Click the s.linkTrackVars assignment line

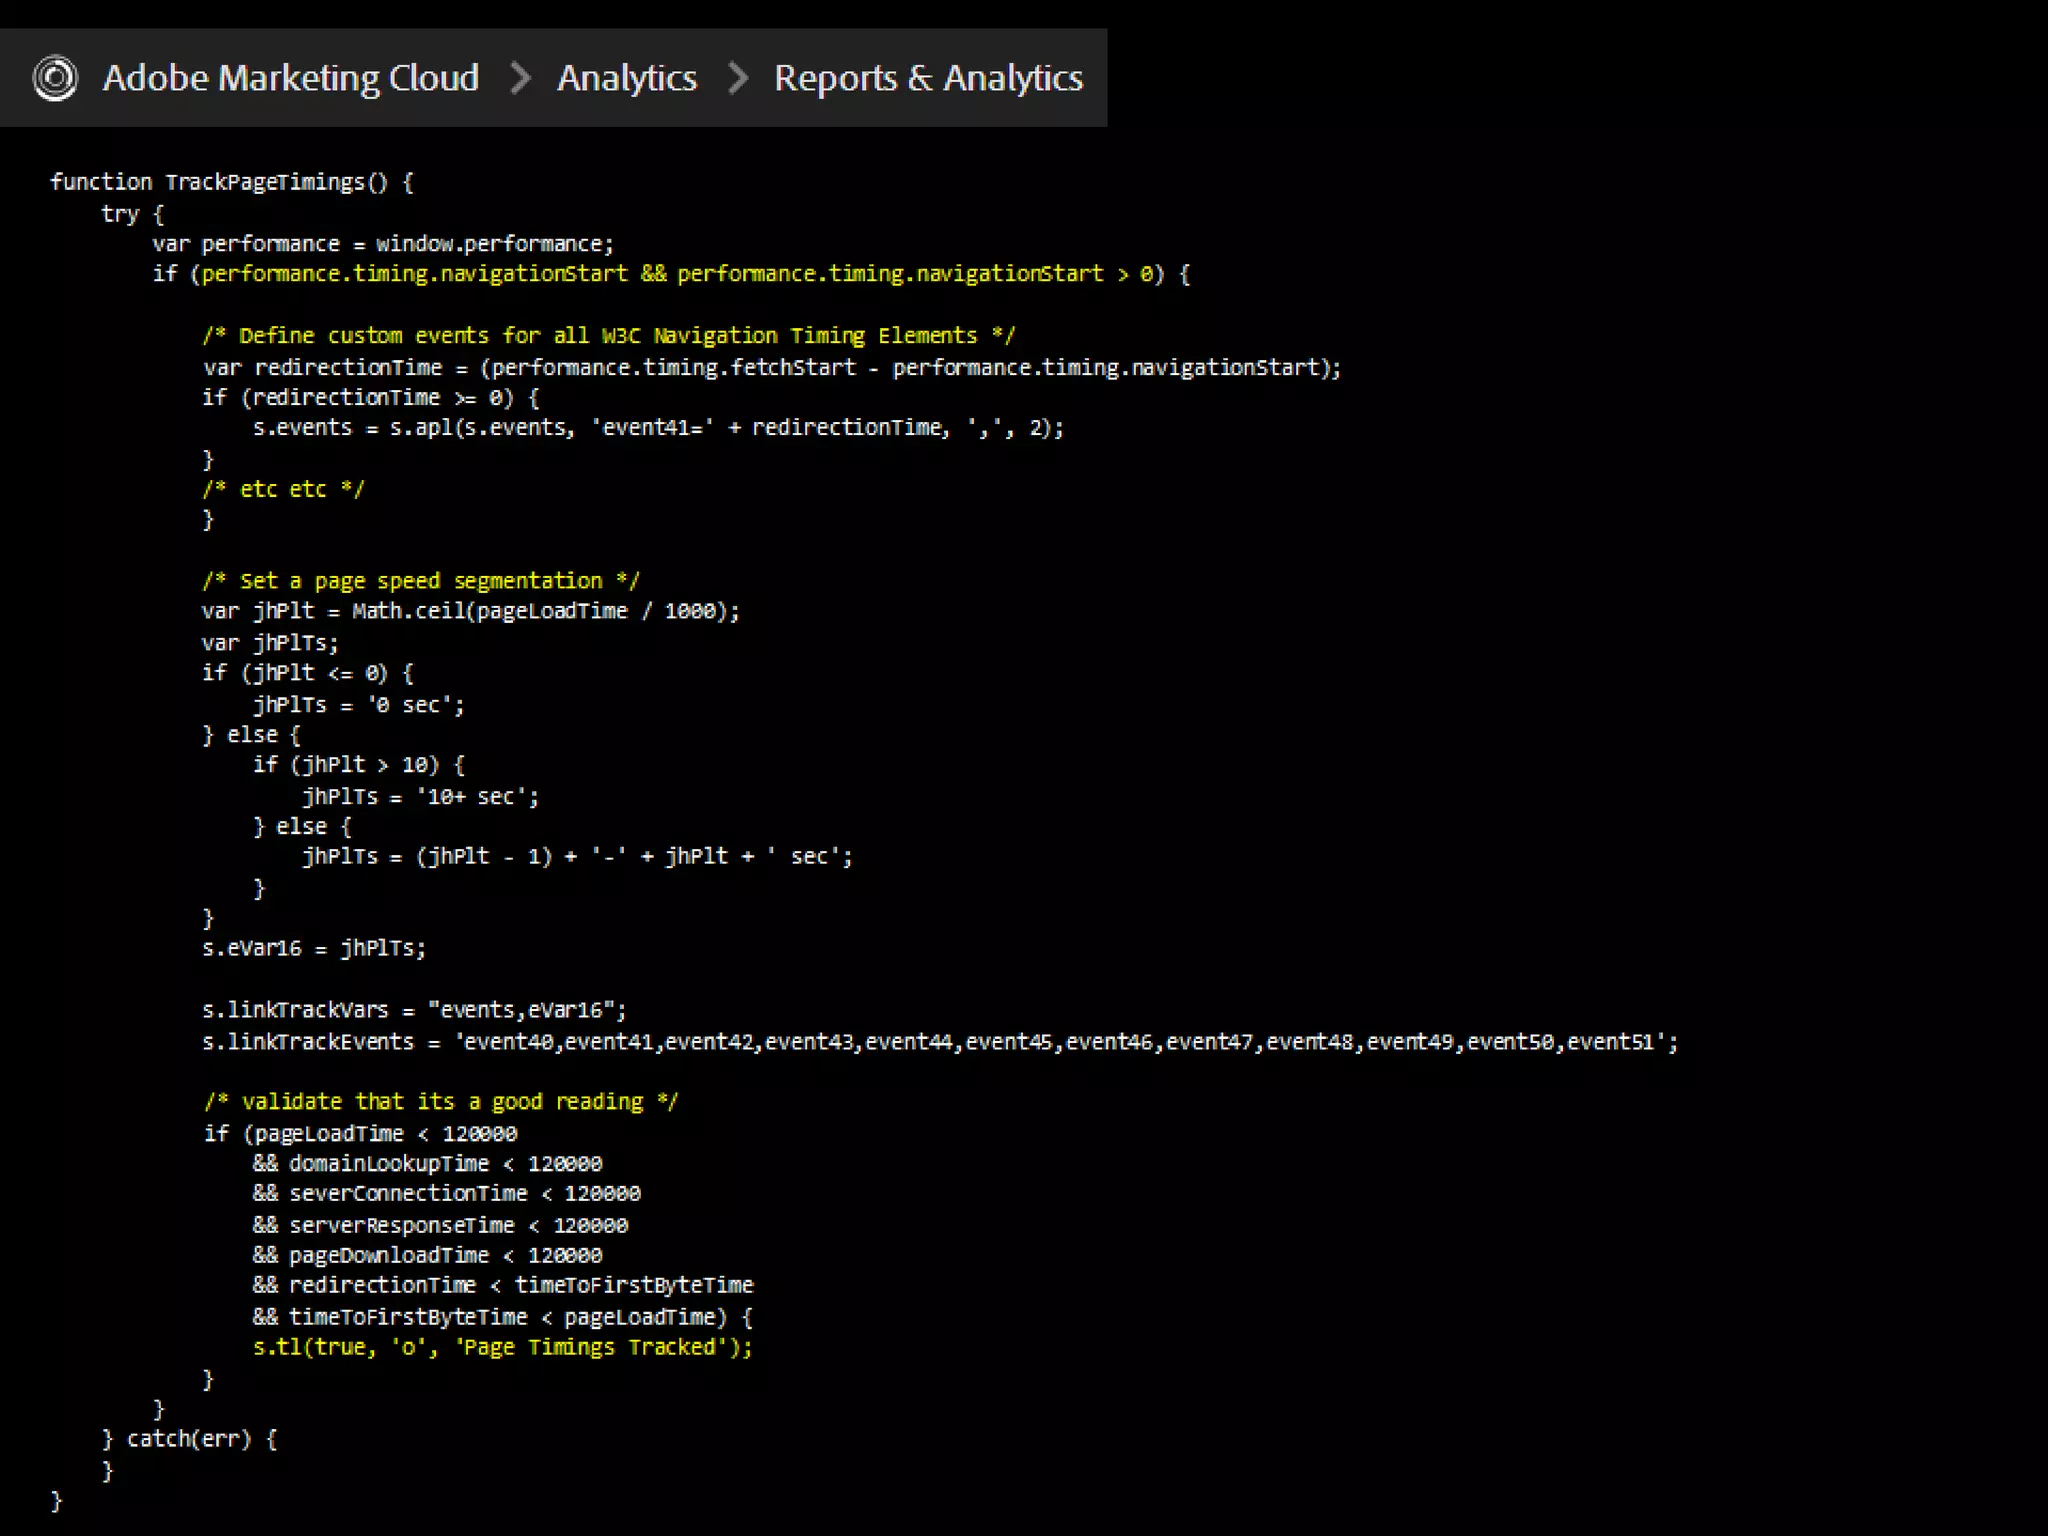413,1010
